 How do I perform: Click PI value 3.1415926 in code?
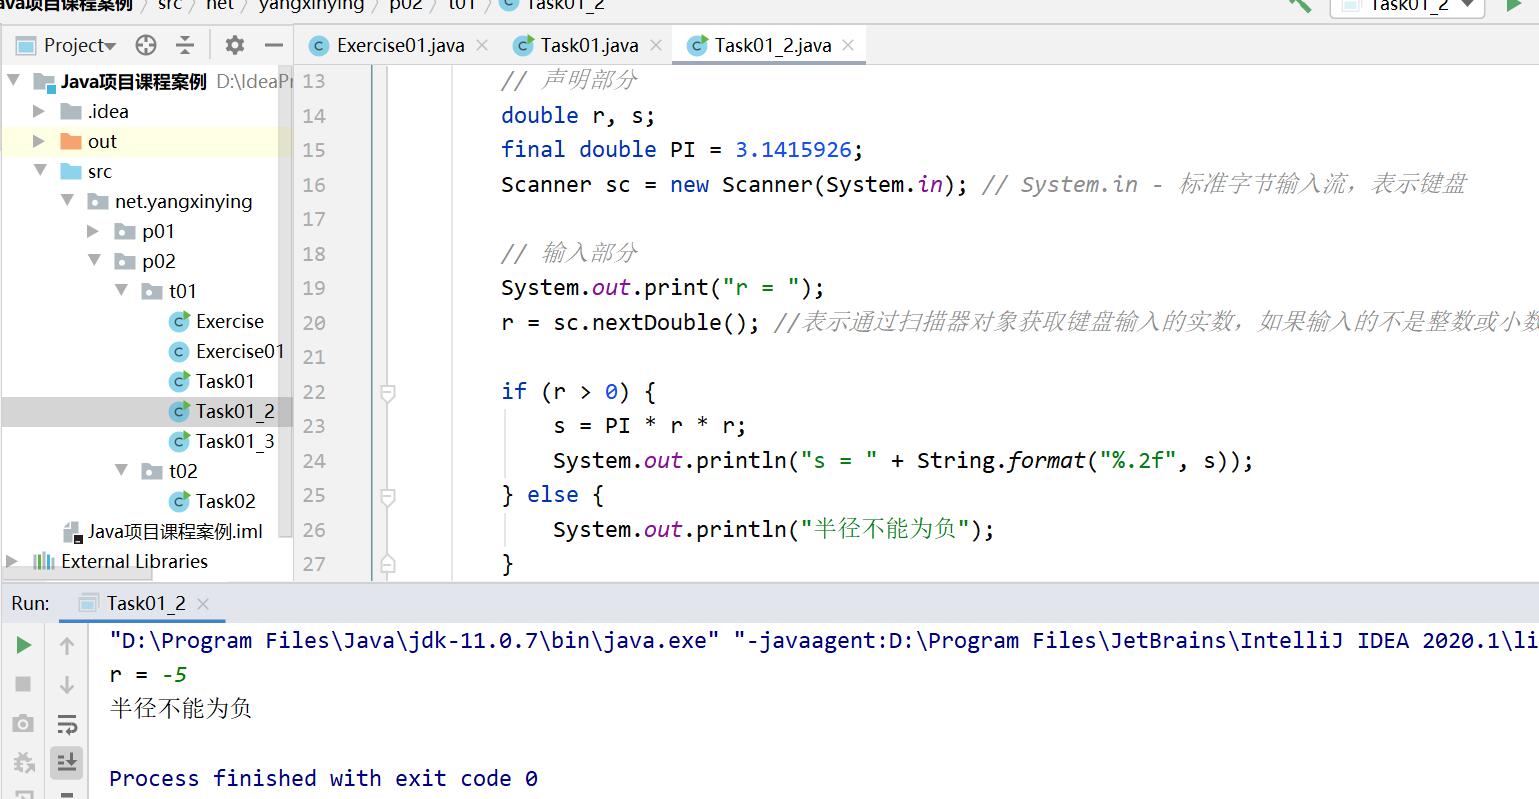click(x=793, y=150)
